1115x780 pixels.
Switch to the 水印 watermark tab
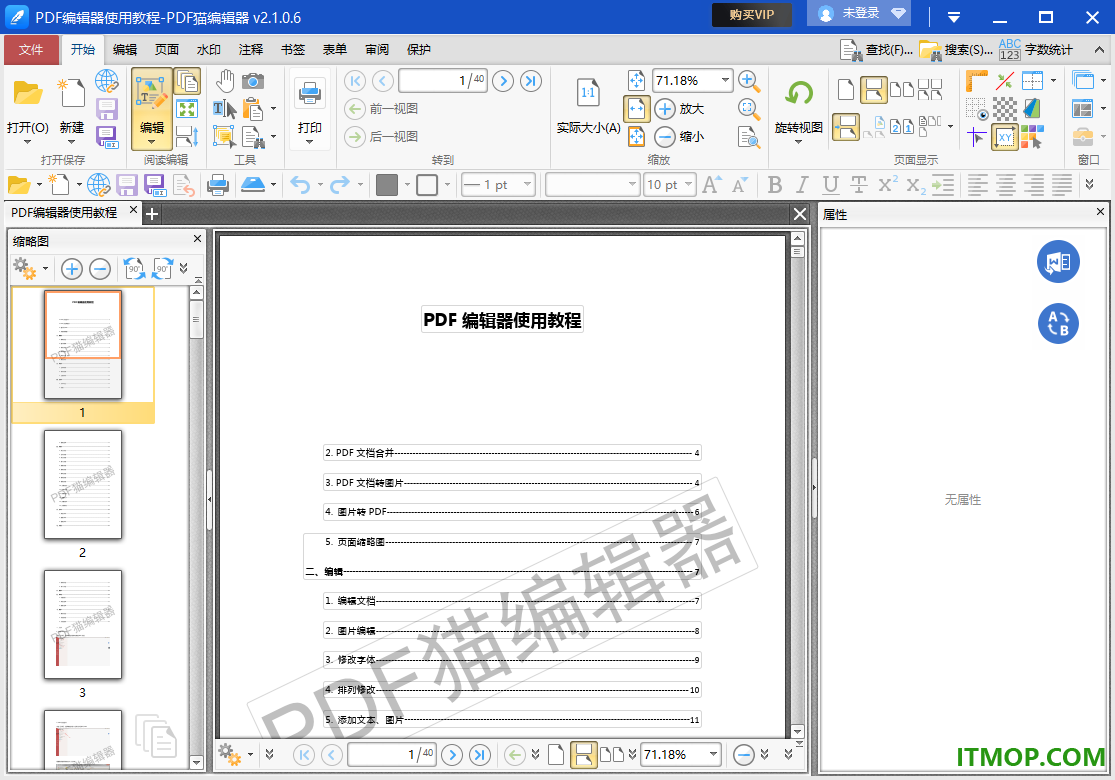click(208, 50)
